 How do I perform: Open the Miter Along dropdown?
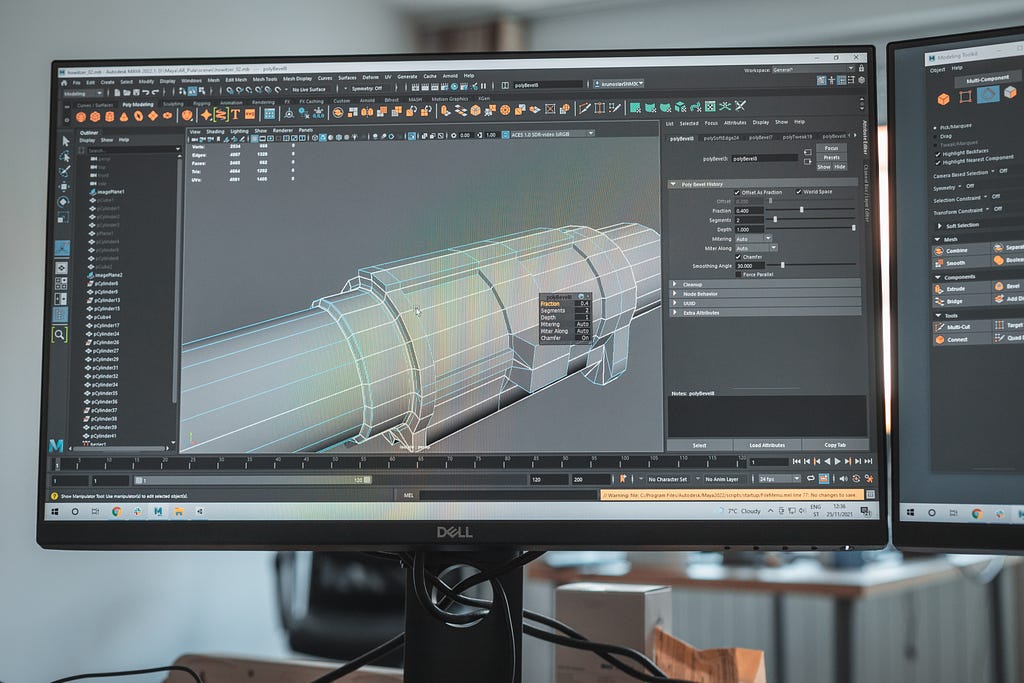point(756,248)
